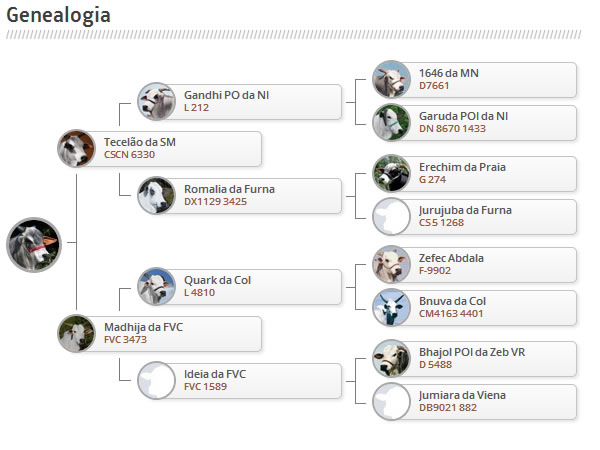Viewport: 600px width, 450px height.
Task: Click Romalia da Furna photo icon
Action: pyautogui.click(x=156, y=194)
